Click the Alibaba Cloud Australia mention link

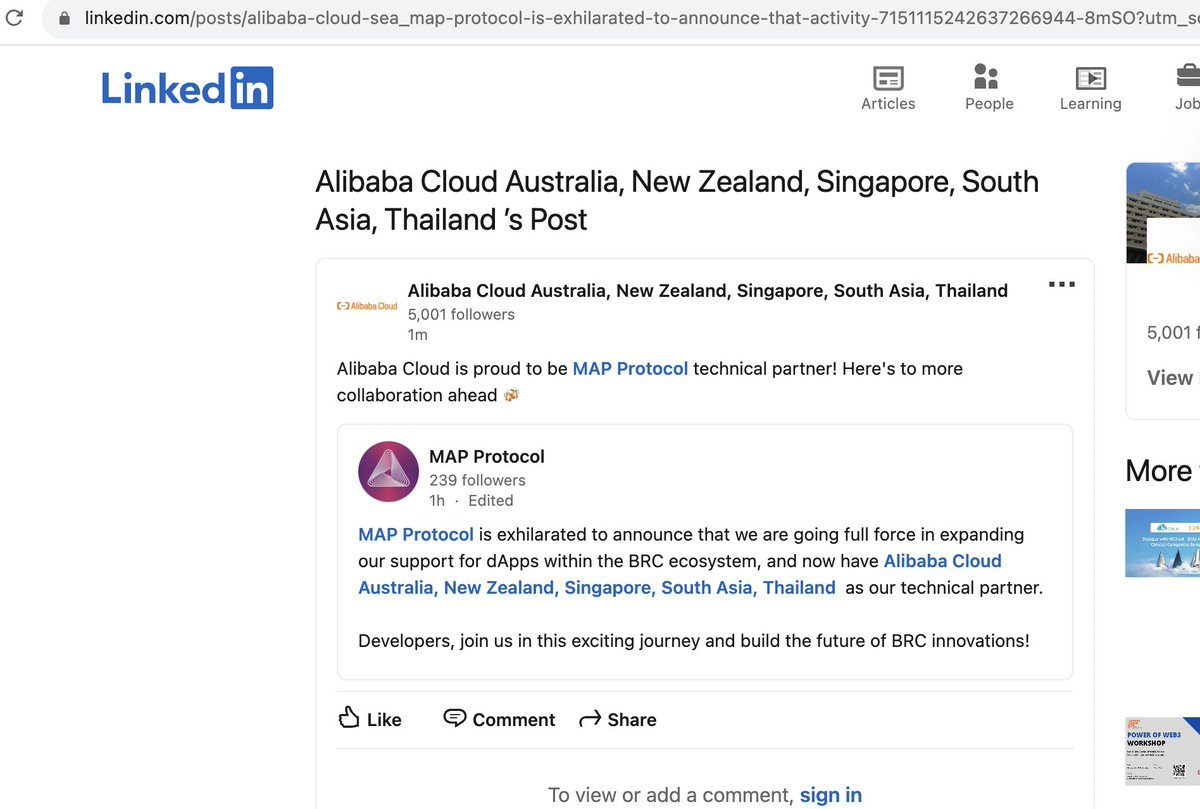pyautogui.click(x=680, y=574)
